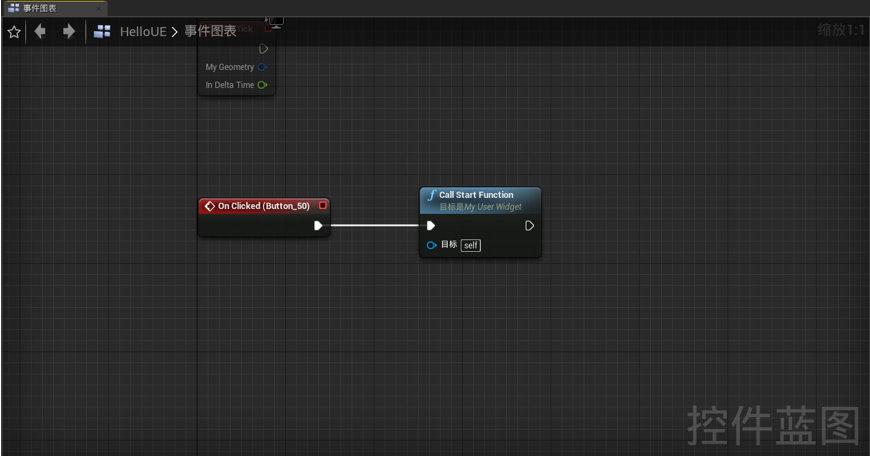870x457 pixels.
Task: Click the 事件图表 breadcrumb label
Action: pyautogui.click(x=210, y=31)
